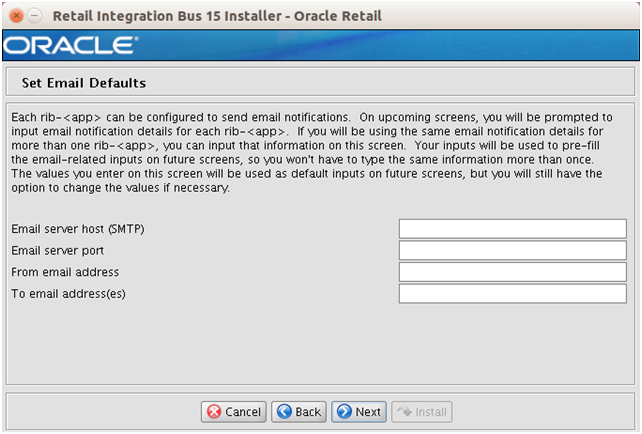Close the installer window
The image size is (642, 434).
pos(16,16)
